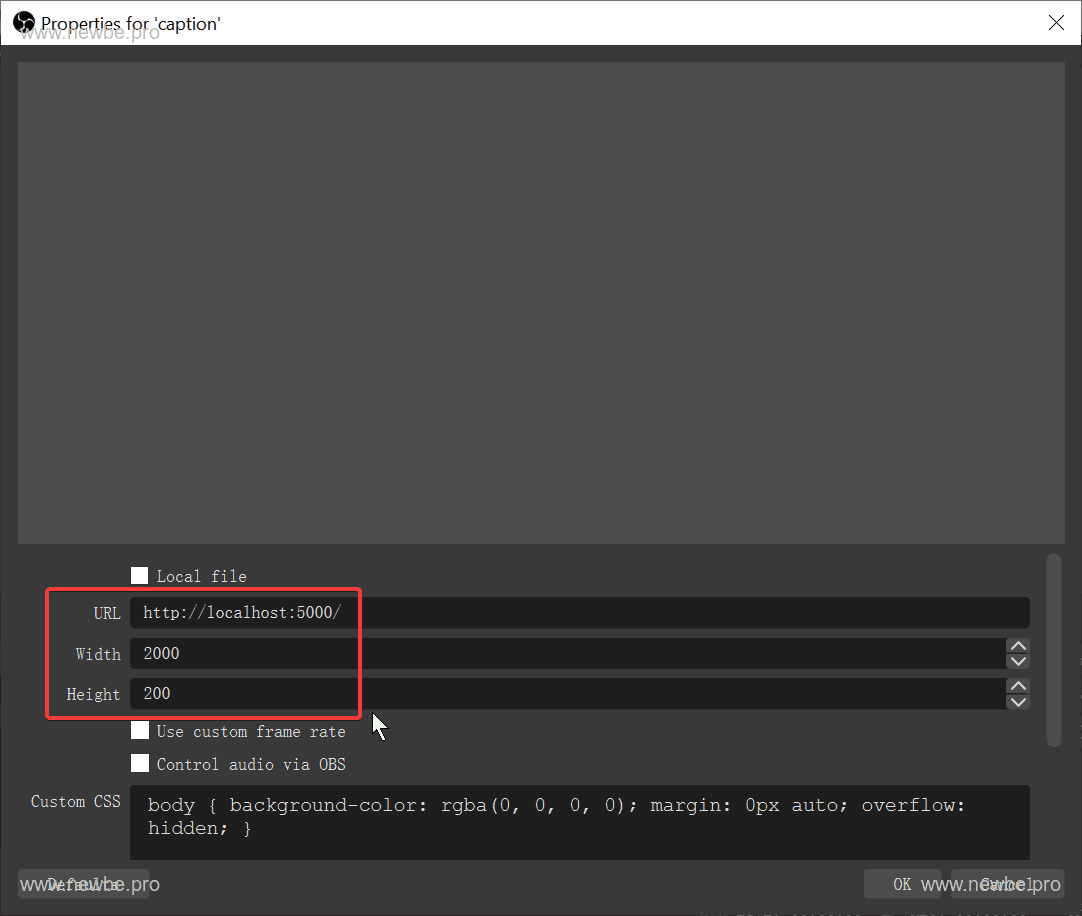Decrease the Width value using its down arrow

(1018, 662)
